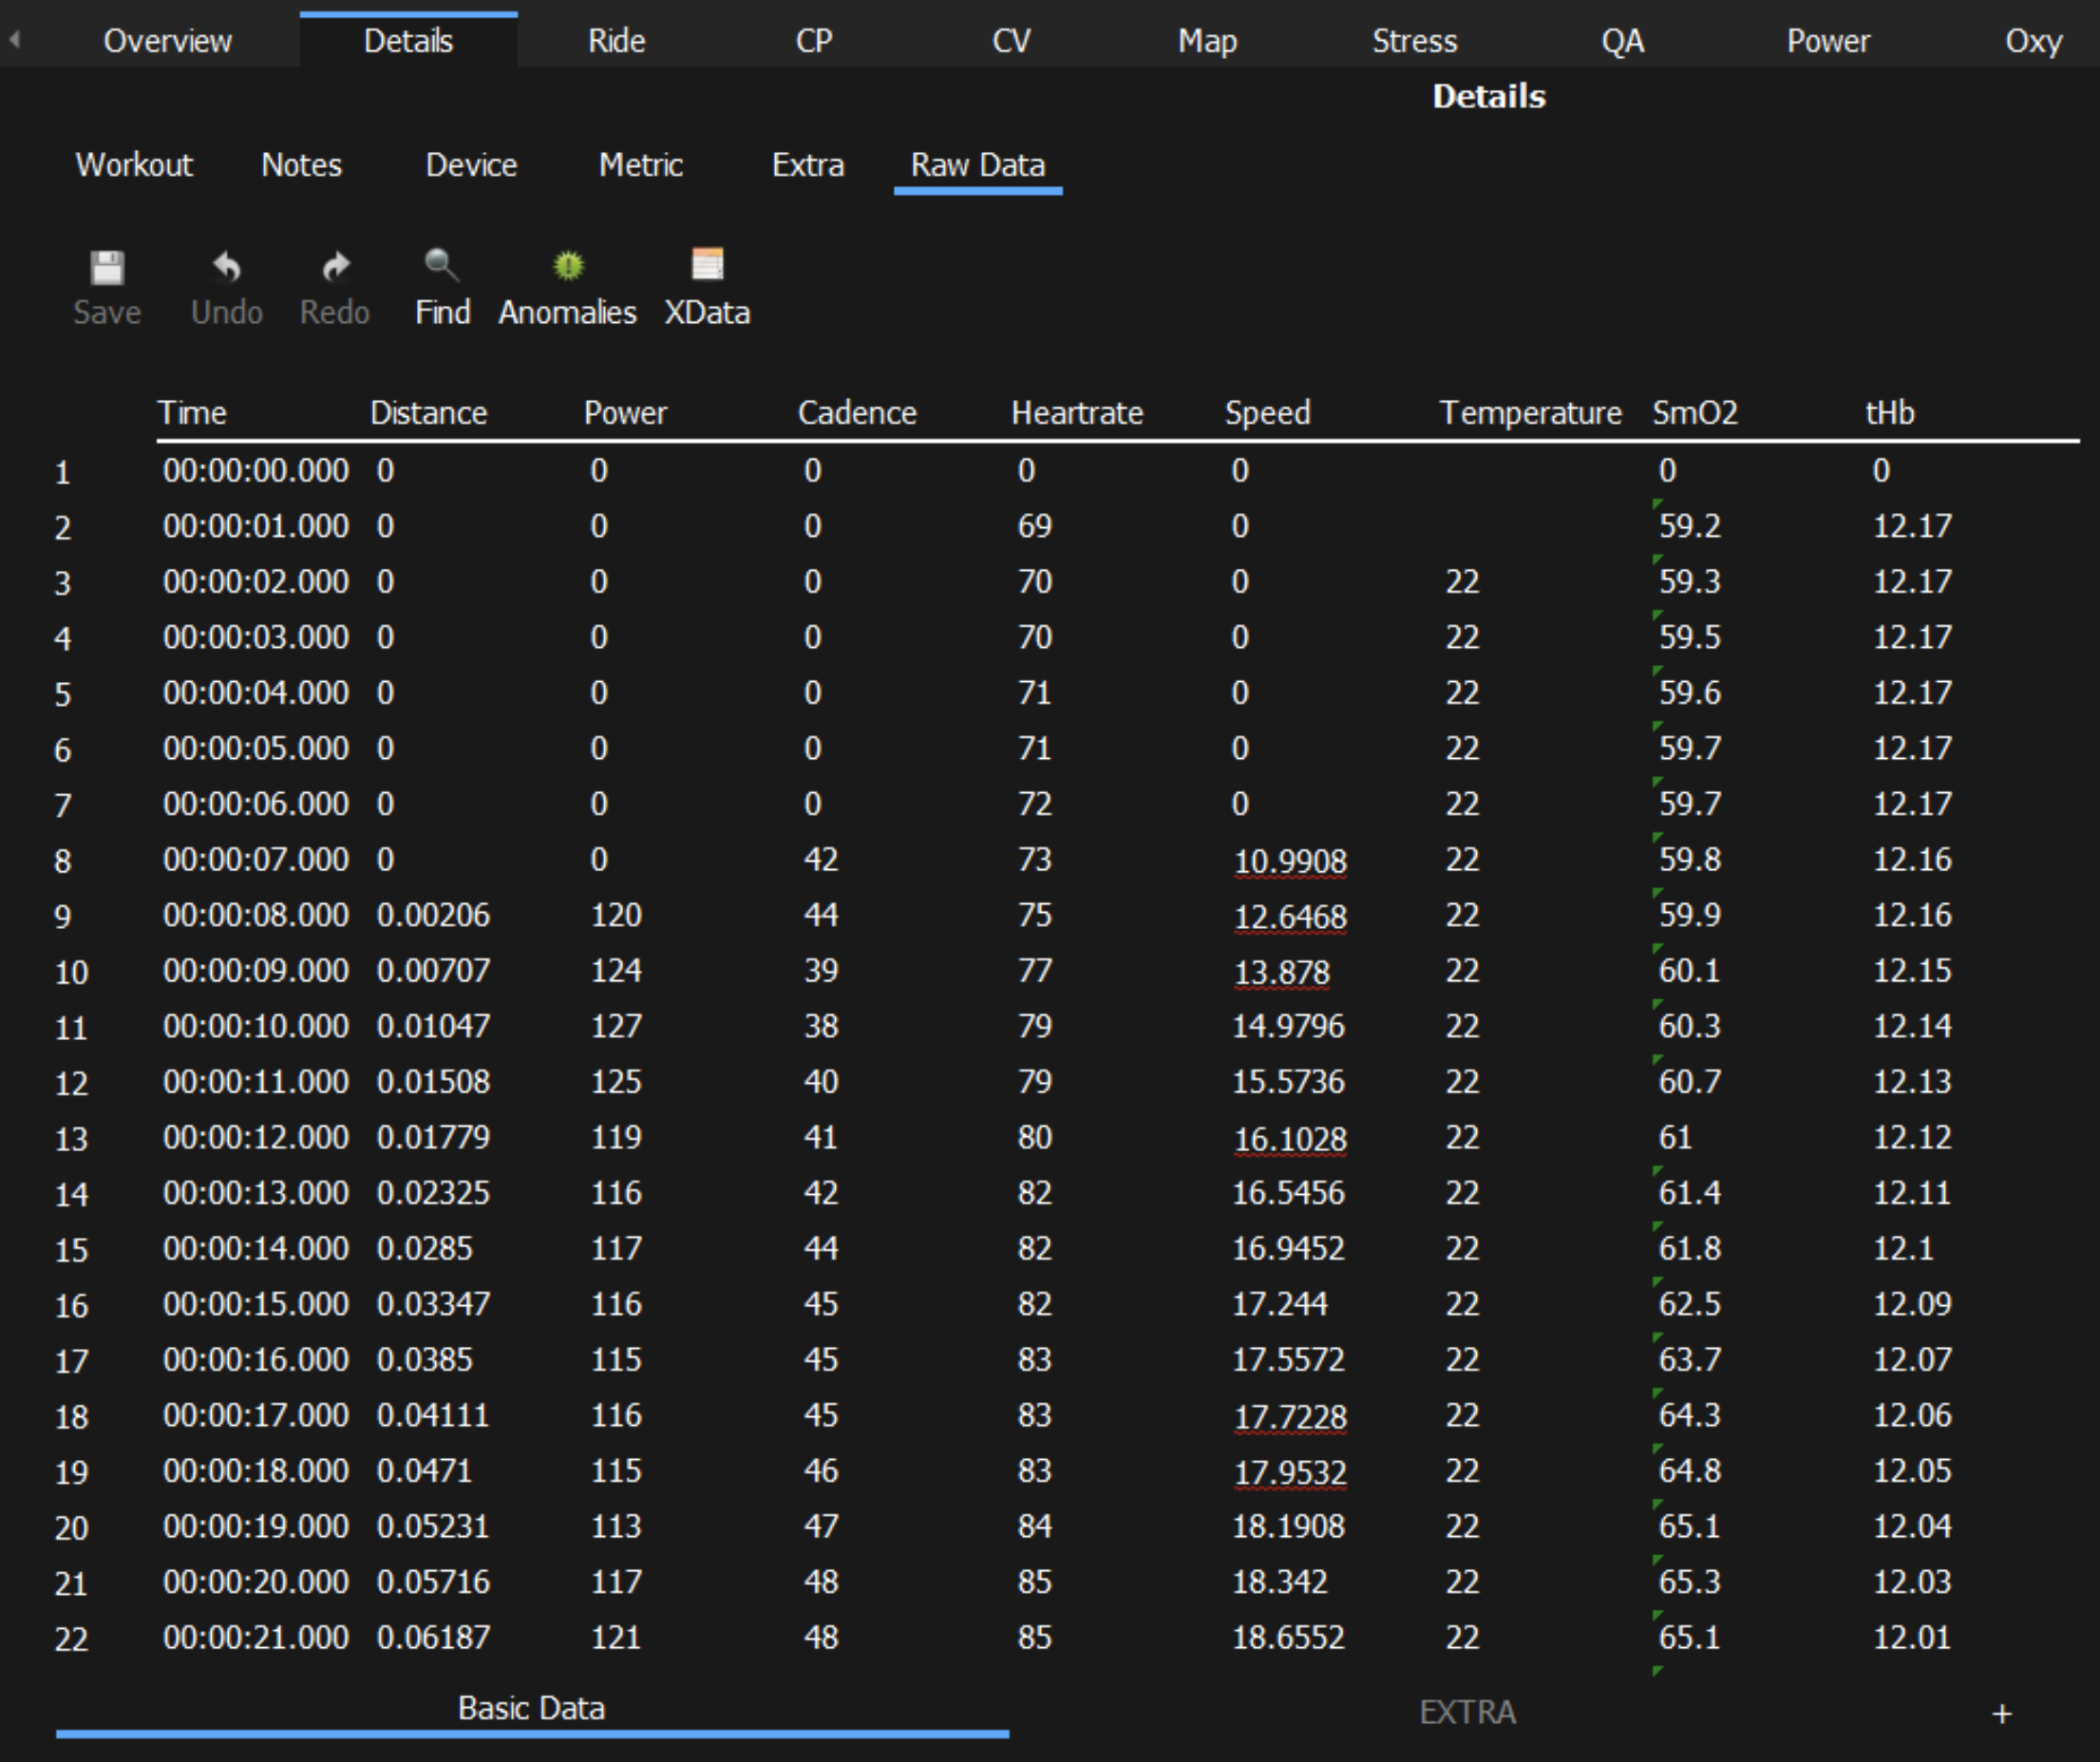Viewport: 2100px width, 1762px height.
Task: Open the Workout sub-tab
Action: point(134,165)
